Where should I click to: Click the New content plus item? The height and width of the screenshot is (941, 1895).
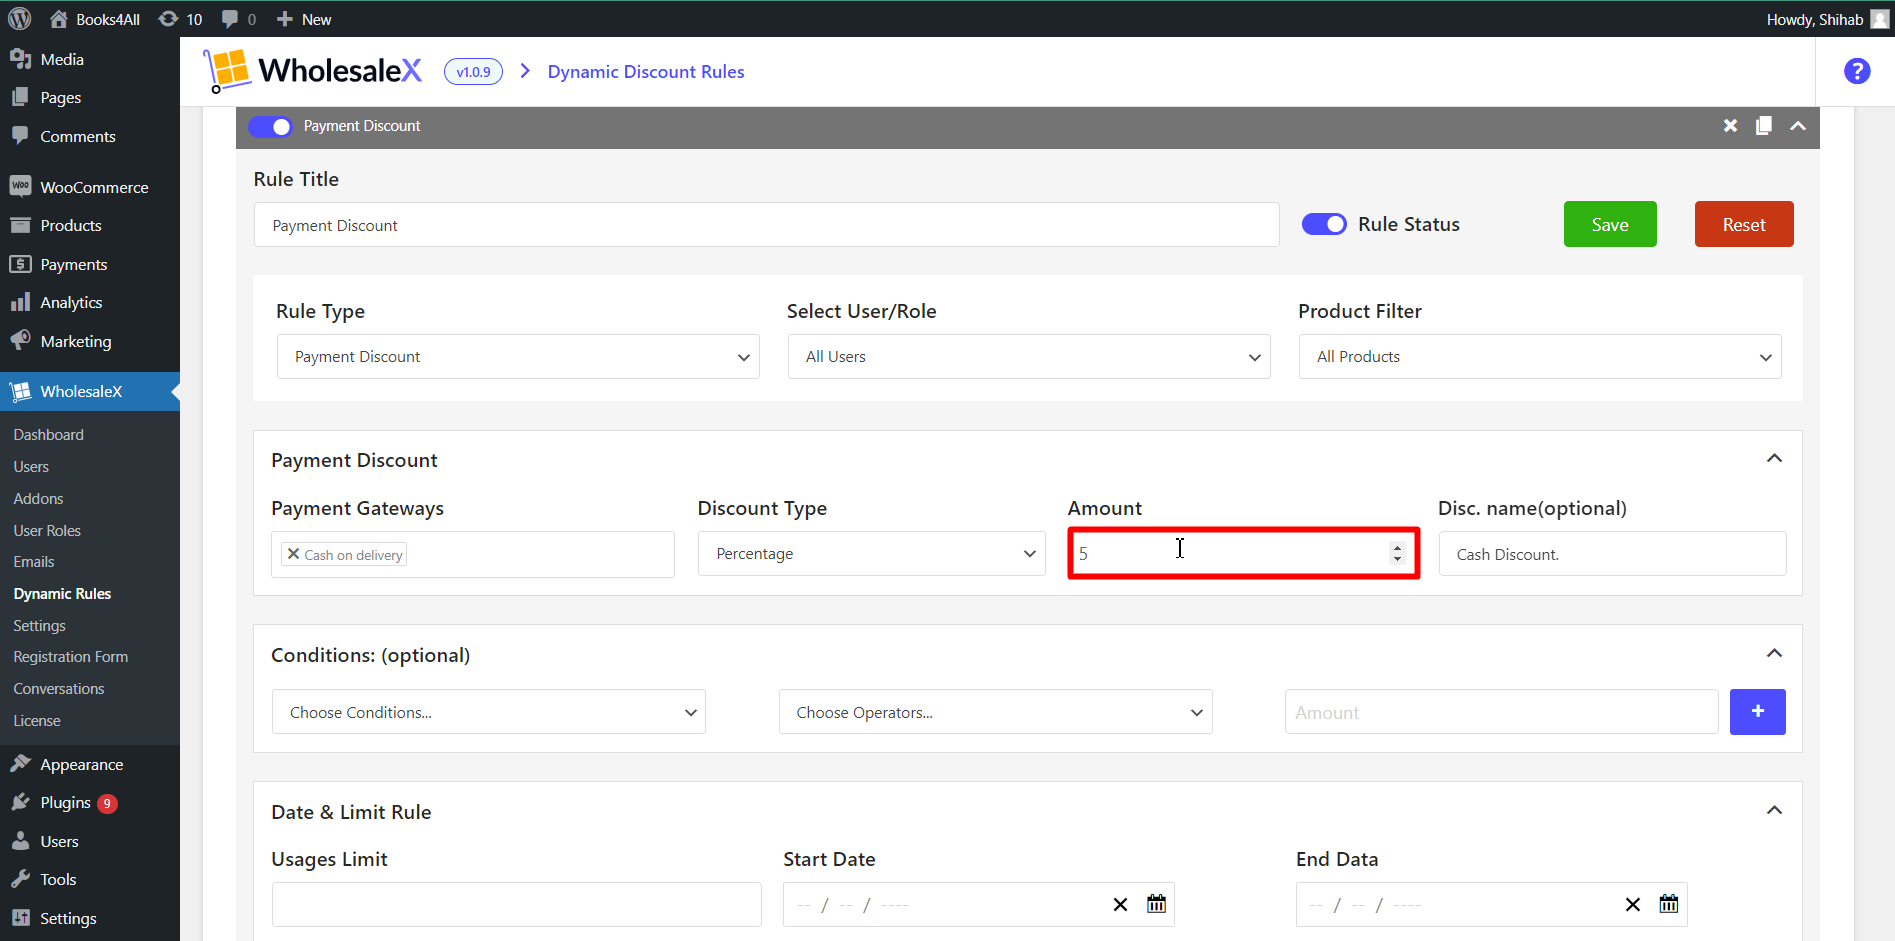click(x=304, y=19)
